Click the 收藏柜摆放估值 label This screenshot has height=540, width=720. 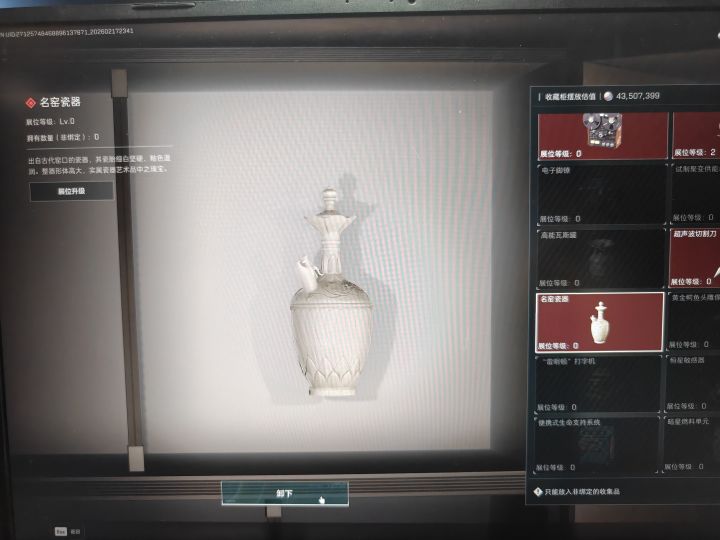[570, 97]
